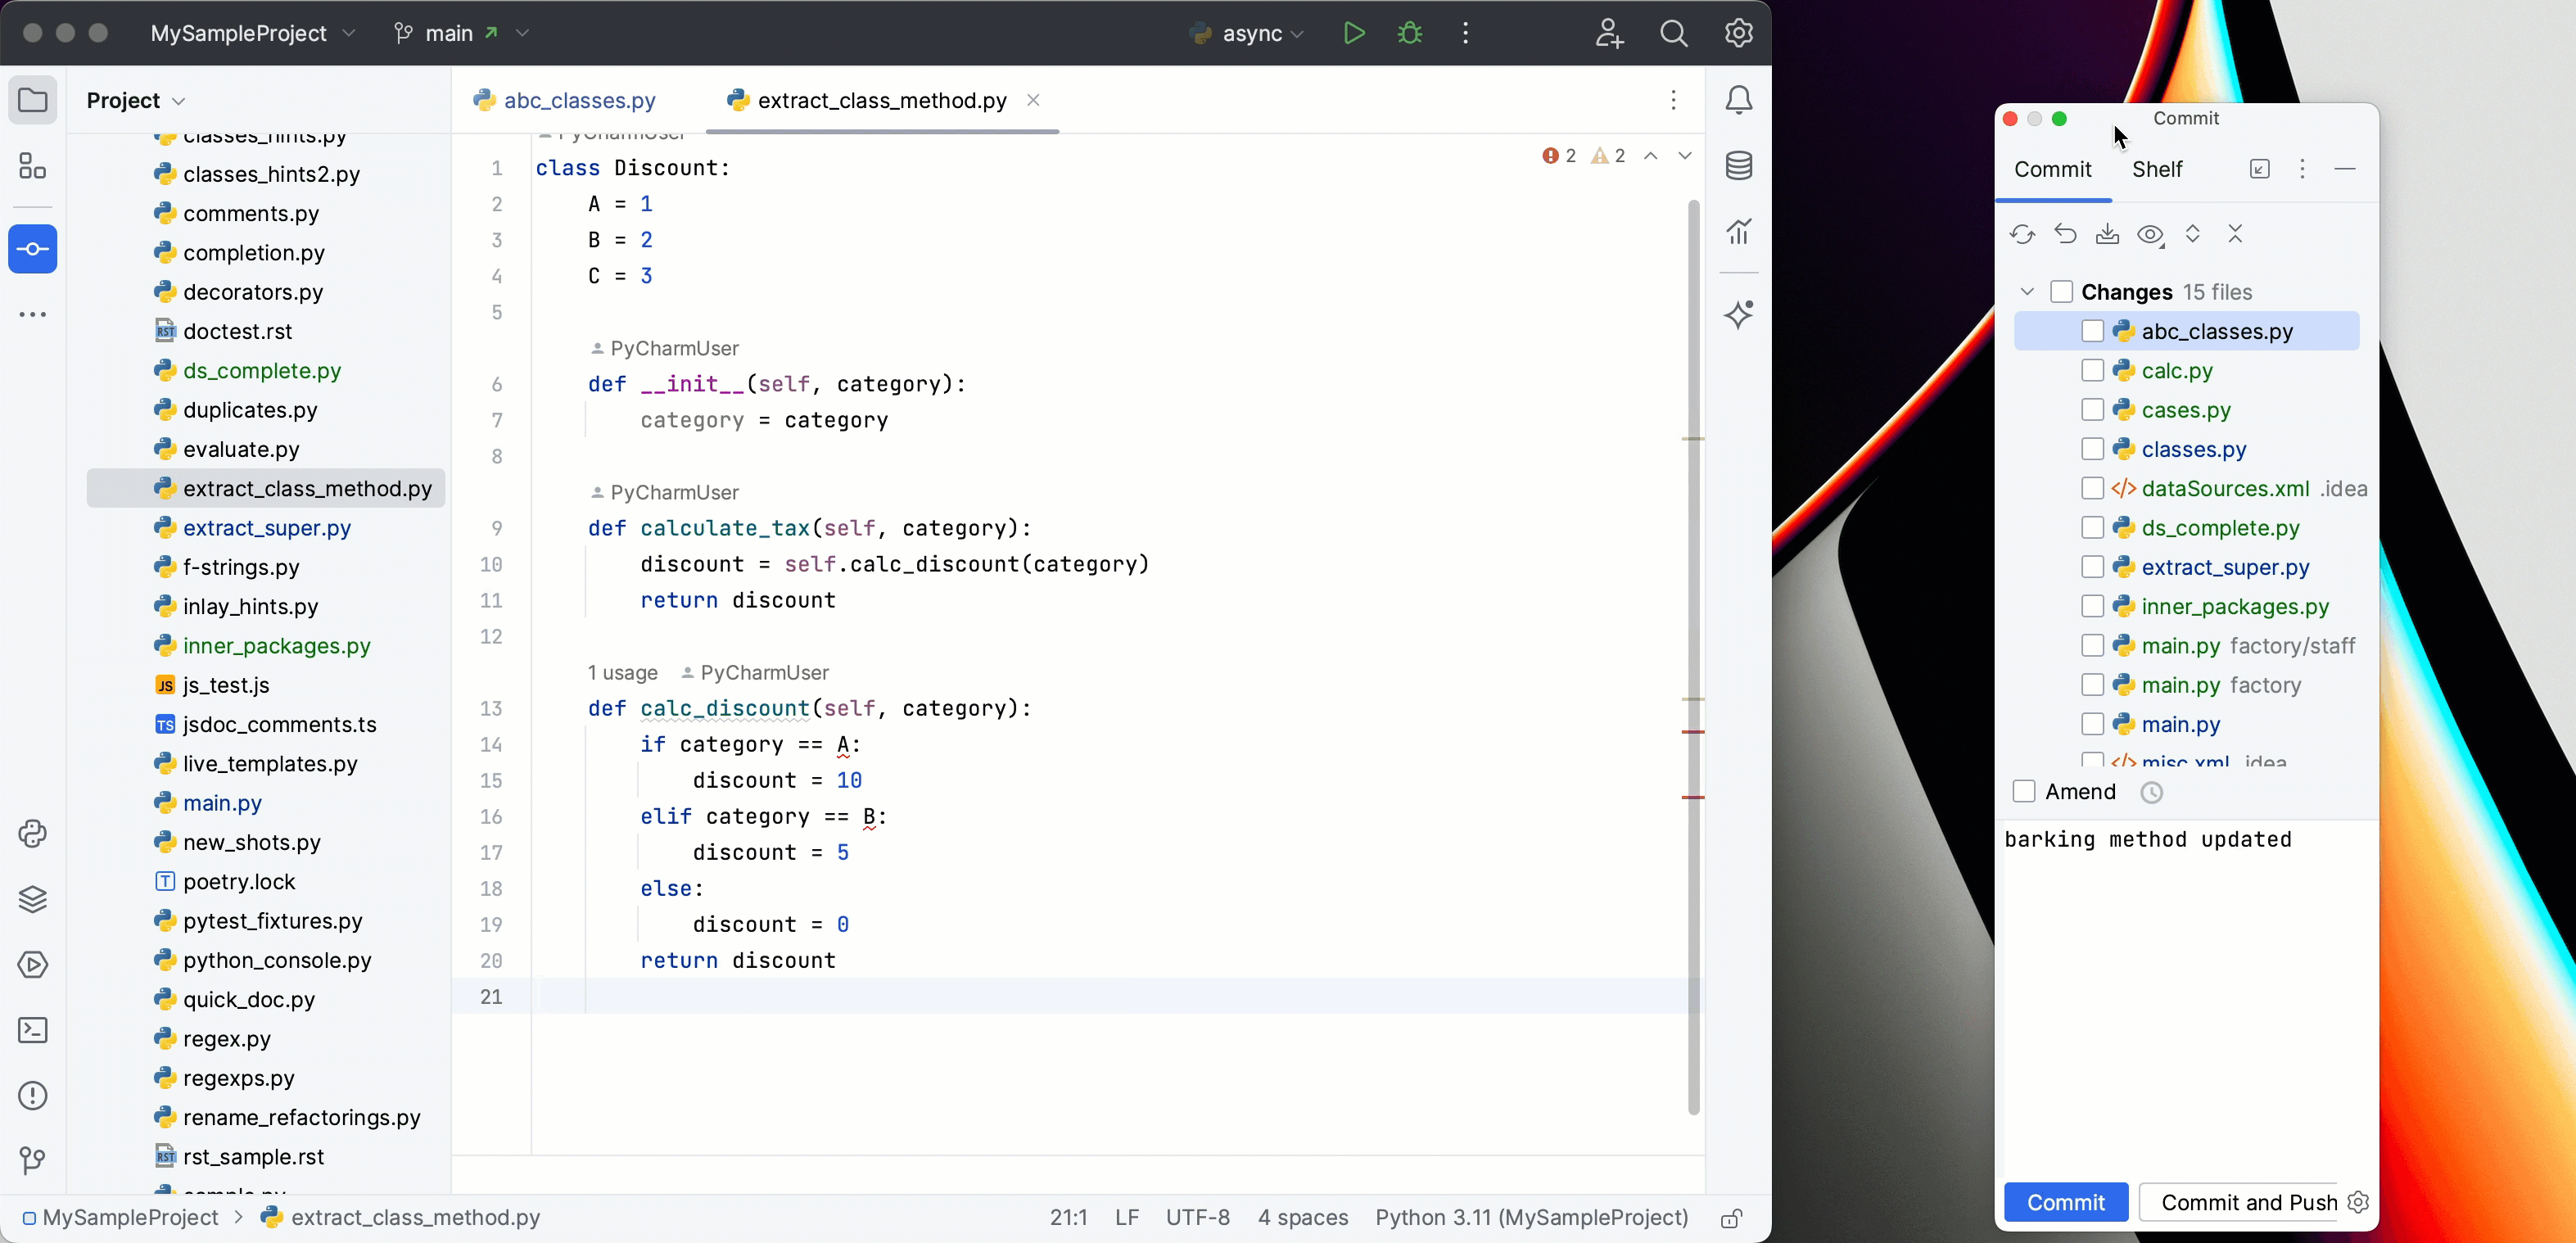Toggle the Amend checkbox in commit panel
This screenshot has width=2576, height=1243.
pyautogui.click(x=2024, y=792)
